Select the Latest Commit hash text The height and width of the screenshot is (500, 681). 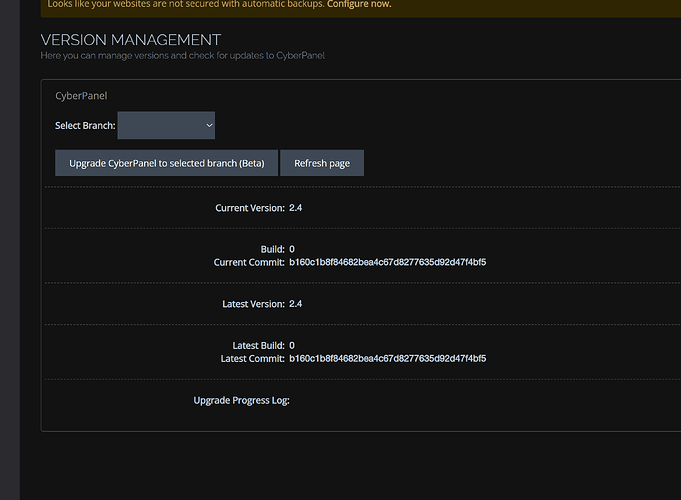387,359
